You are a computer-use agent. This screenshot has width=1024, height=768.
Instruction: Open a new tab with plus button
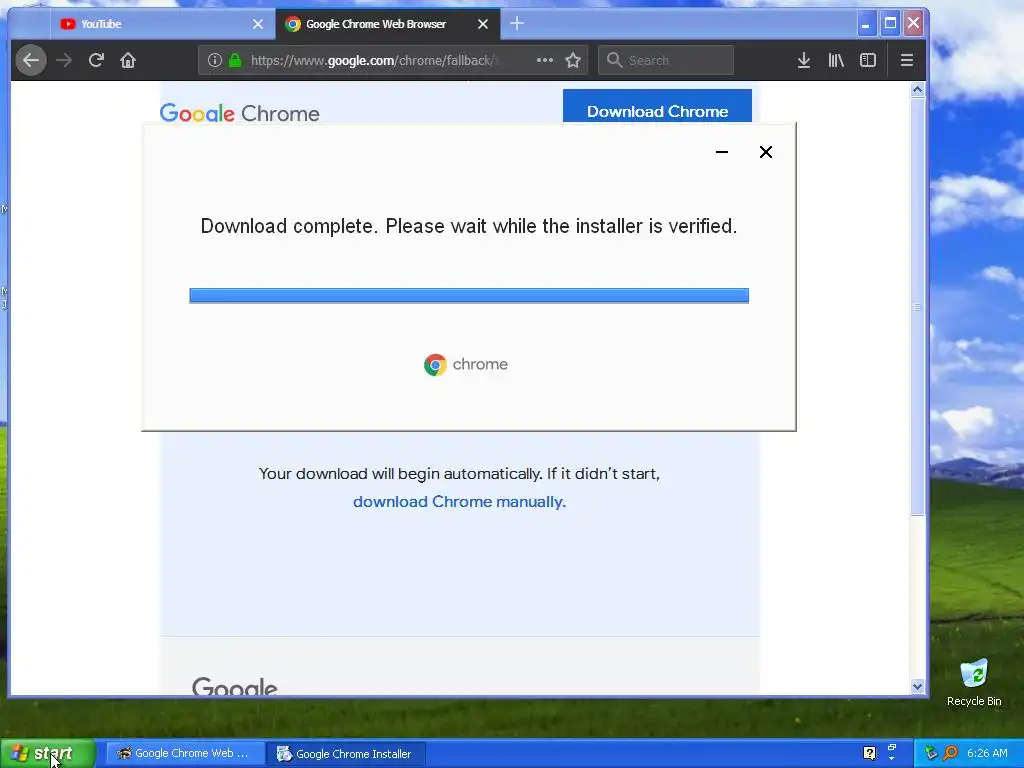tap(517, 24)
